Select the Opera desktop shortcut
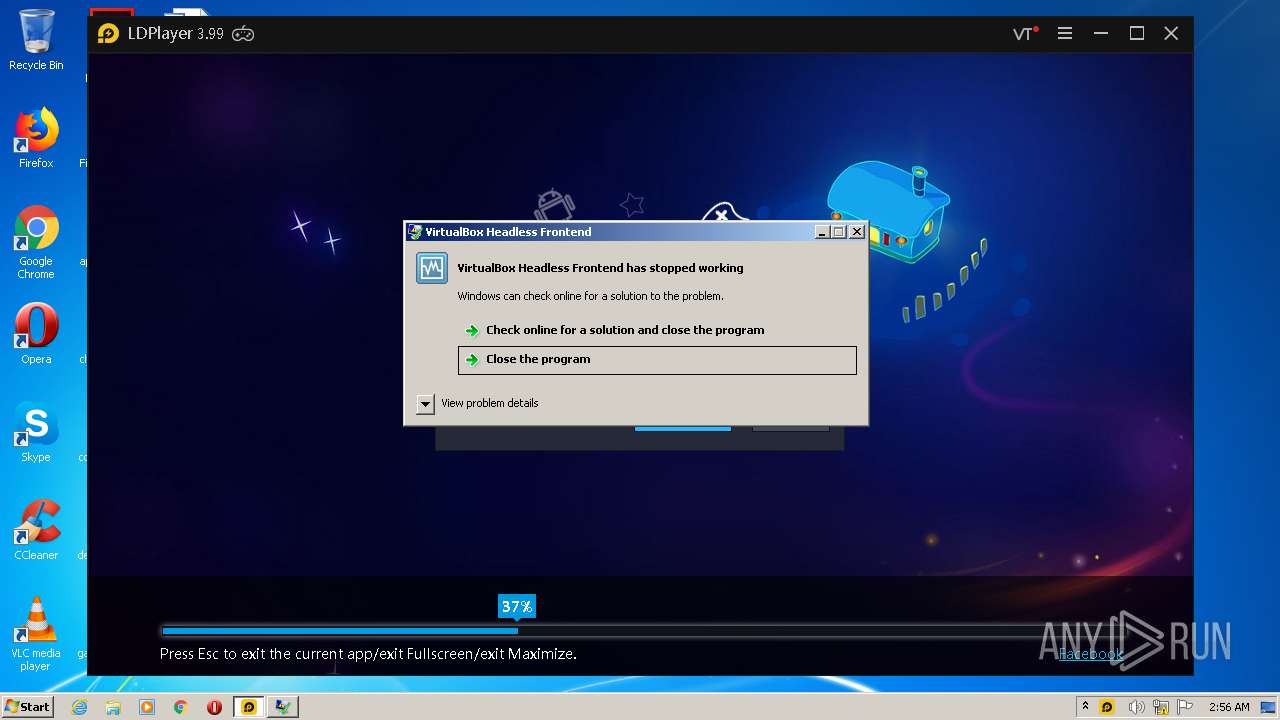Image resolution: width=1280 pixels, height=720 pixels. (36, 334)
